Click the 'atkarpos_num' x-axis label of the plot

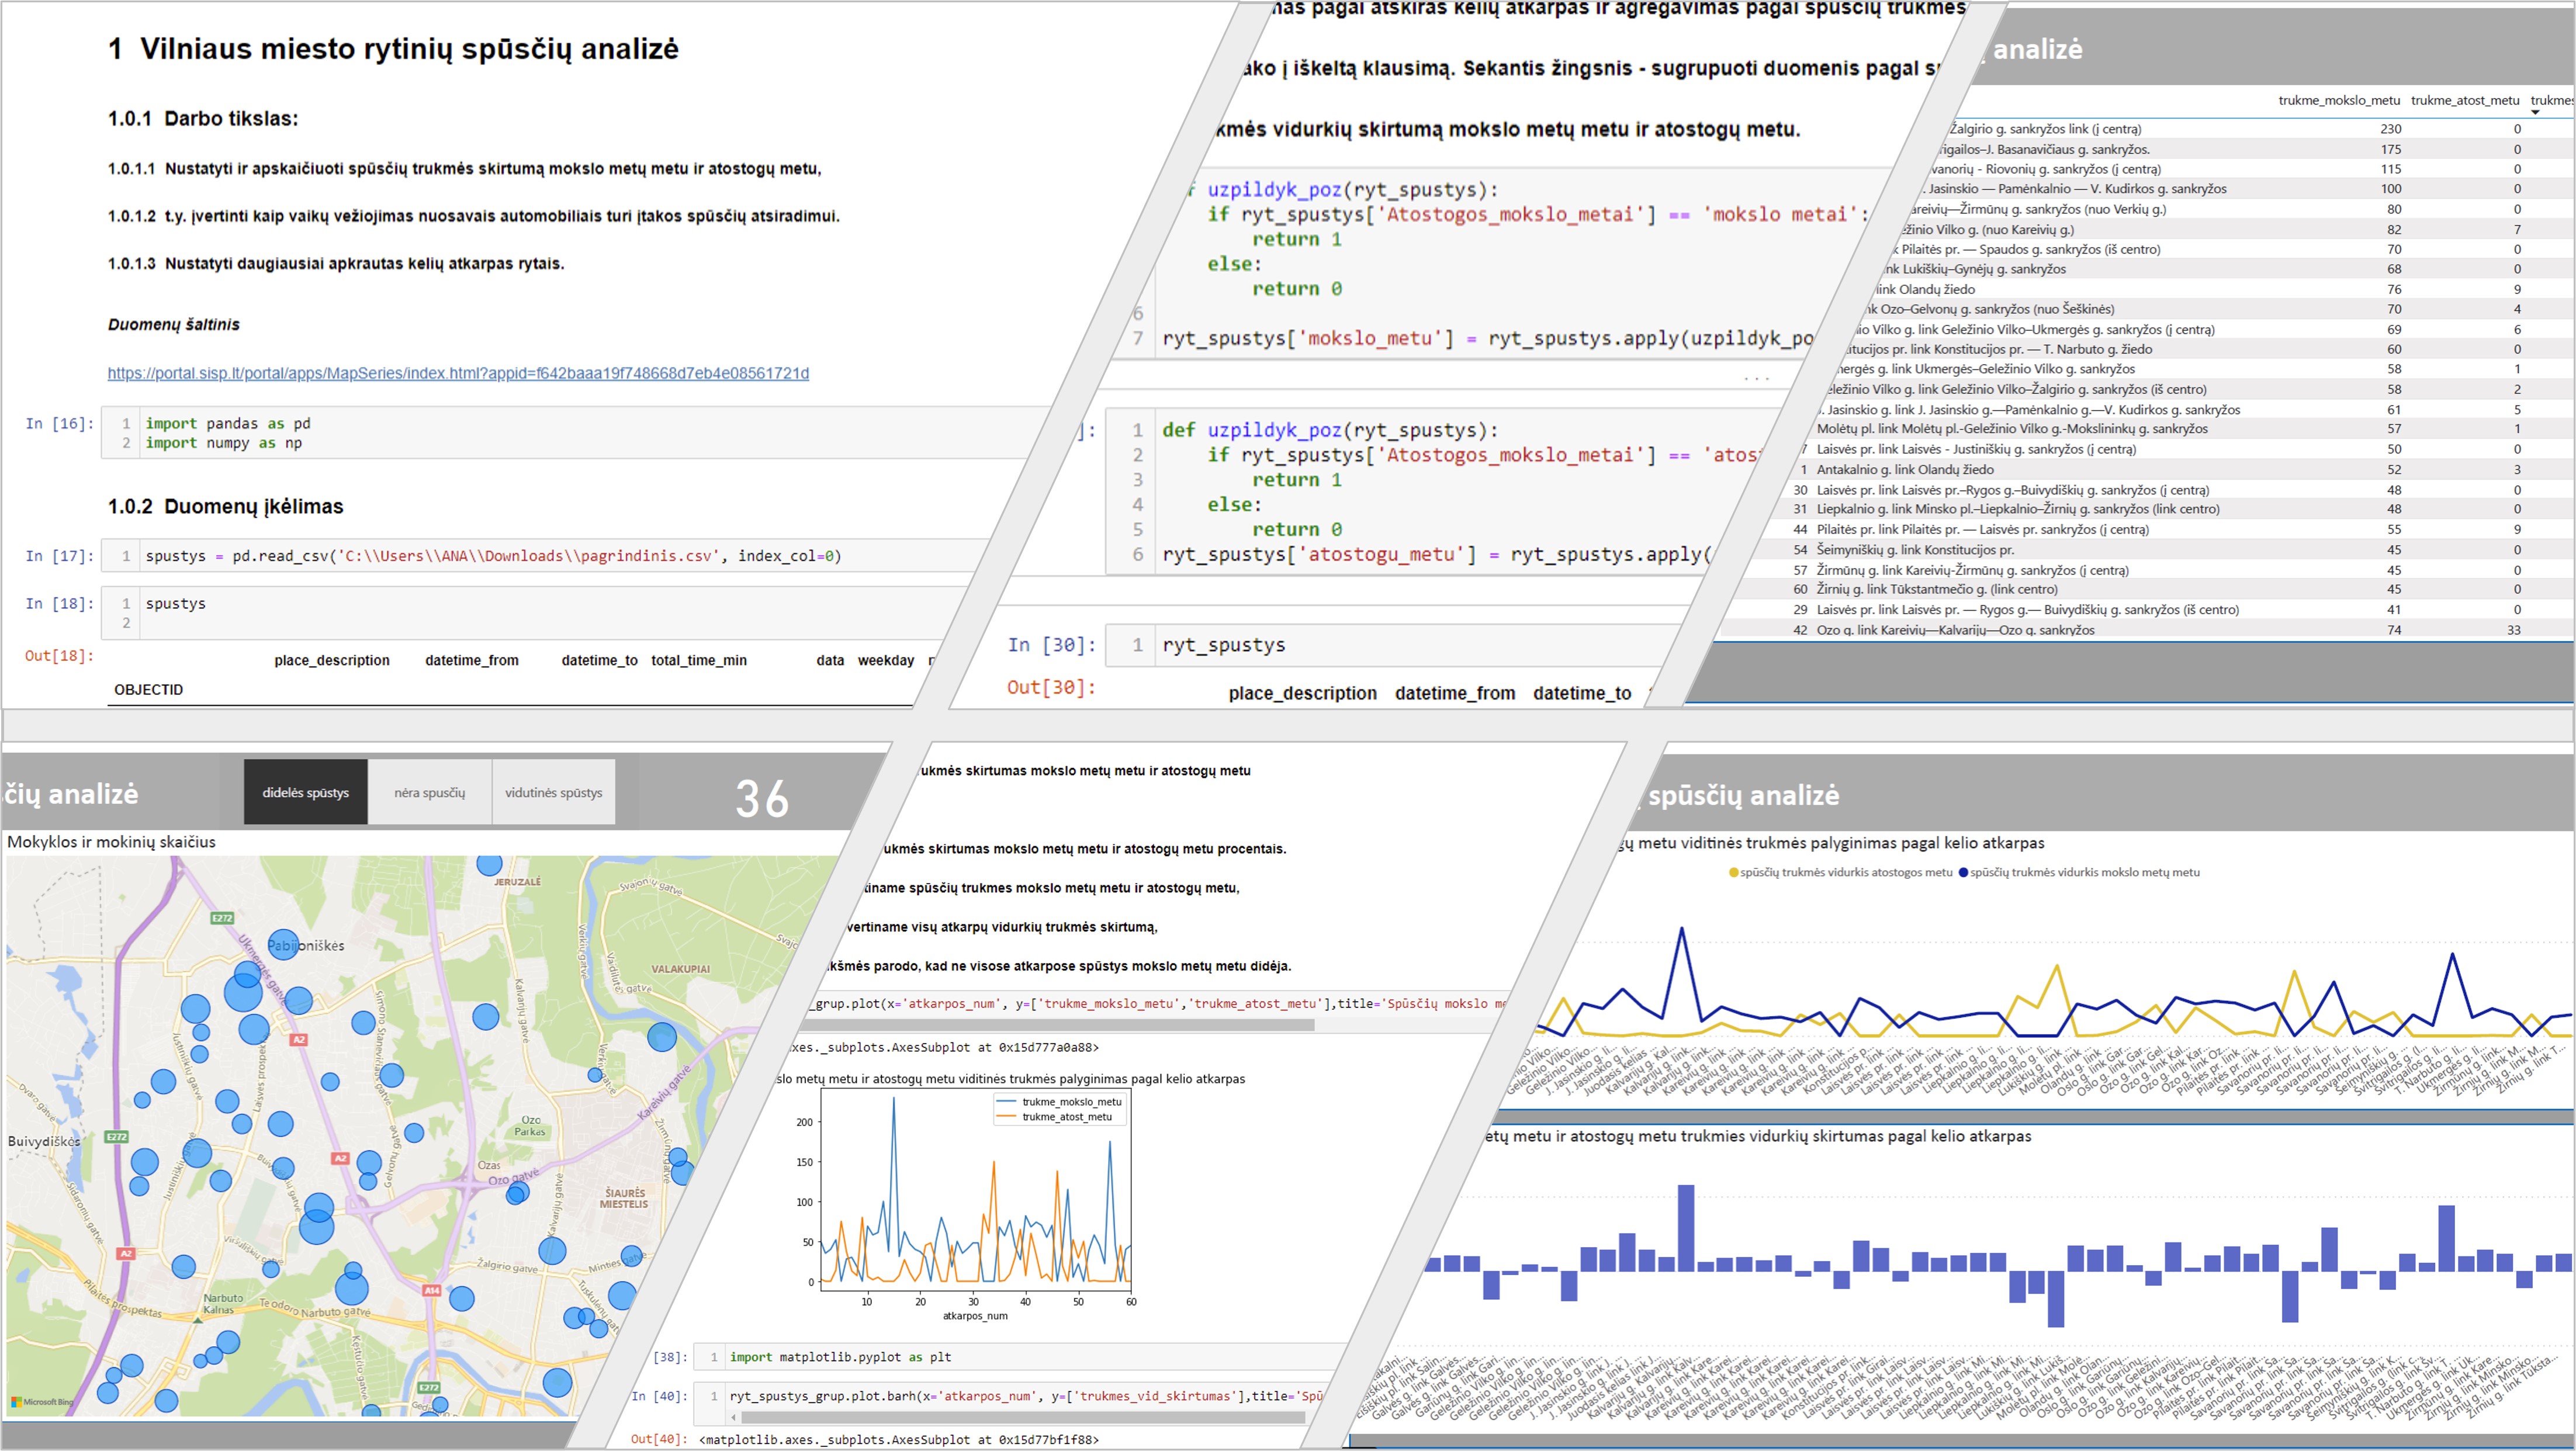[975, 1316]
